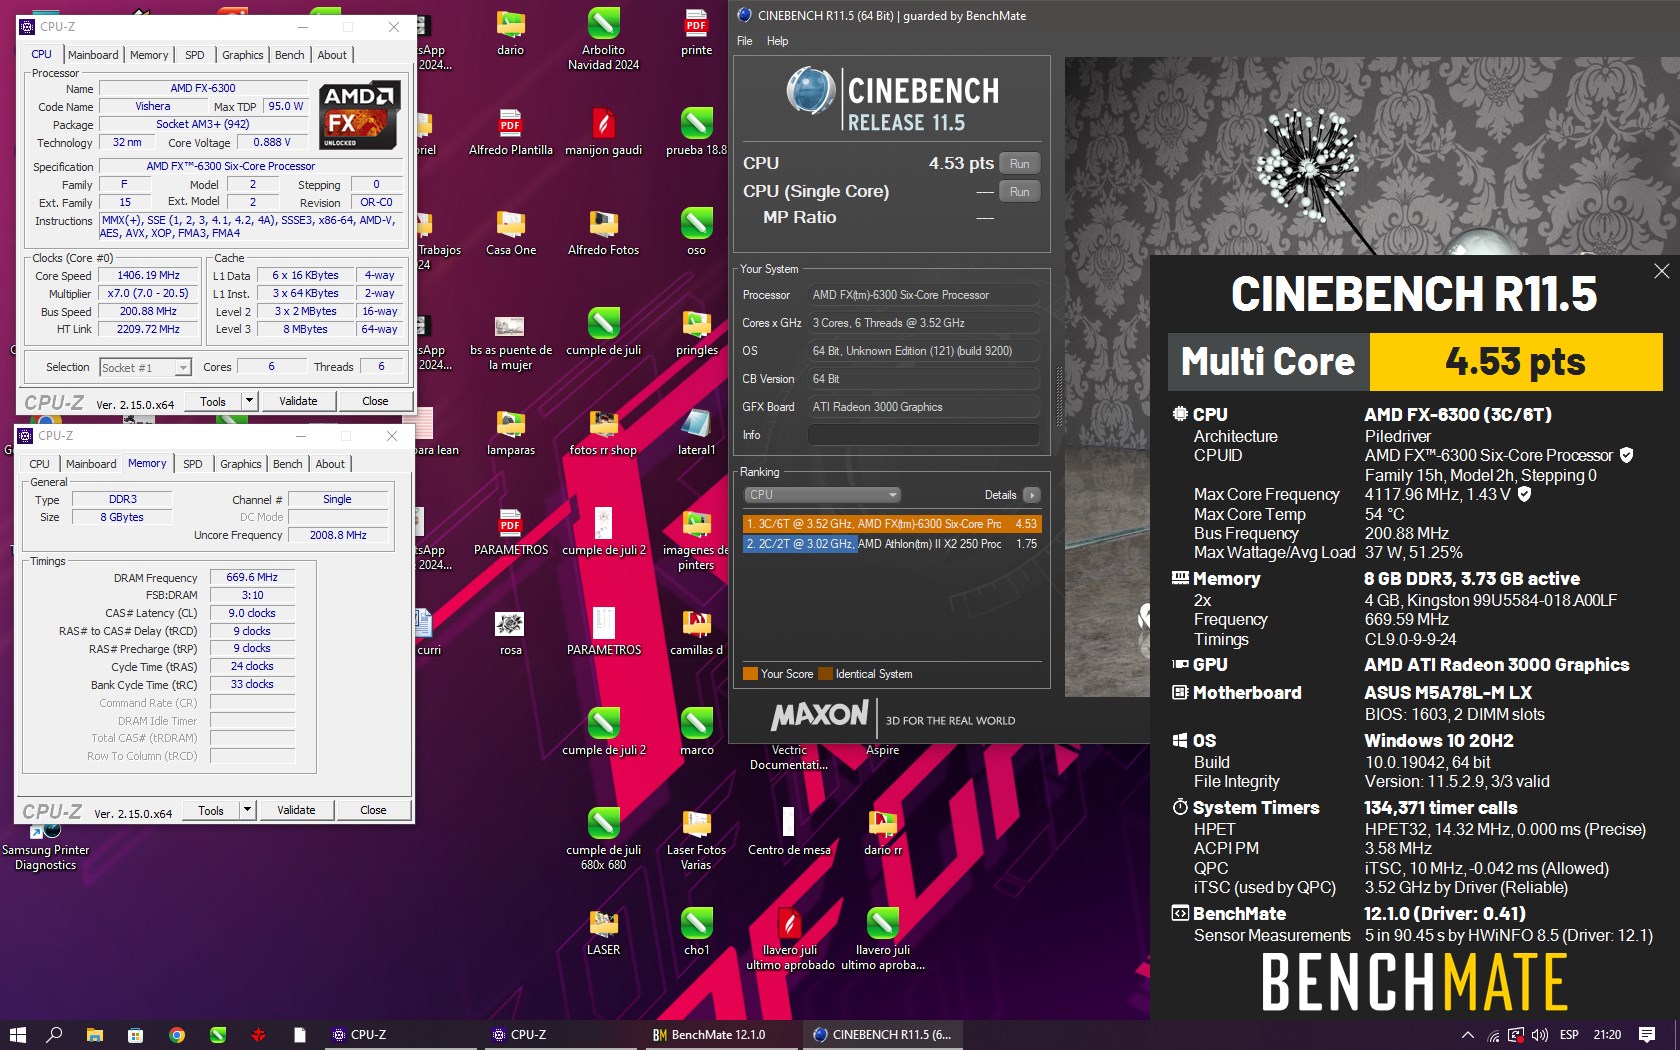The width and height of the screenshot is (1680, 1050).
Task: Click the Cinebench Info input field
Action: (x=923, y=435)
